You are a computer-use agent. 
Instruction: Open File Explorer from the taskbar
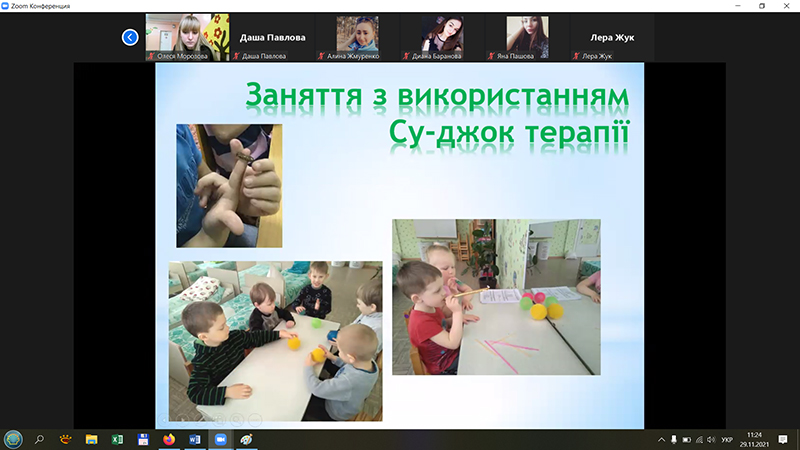[91, 439]
